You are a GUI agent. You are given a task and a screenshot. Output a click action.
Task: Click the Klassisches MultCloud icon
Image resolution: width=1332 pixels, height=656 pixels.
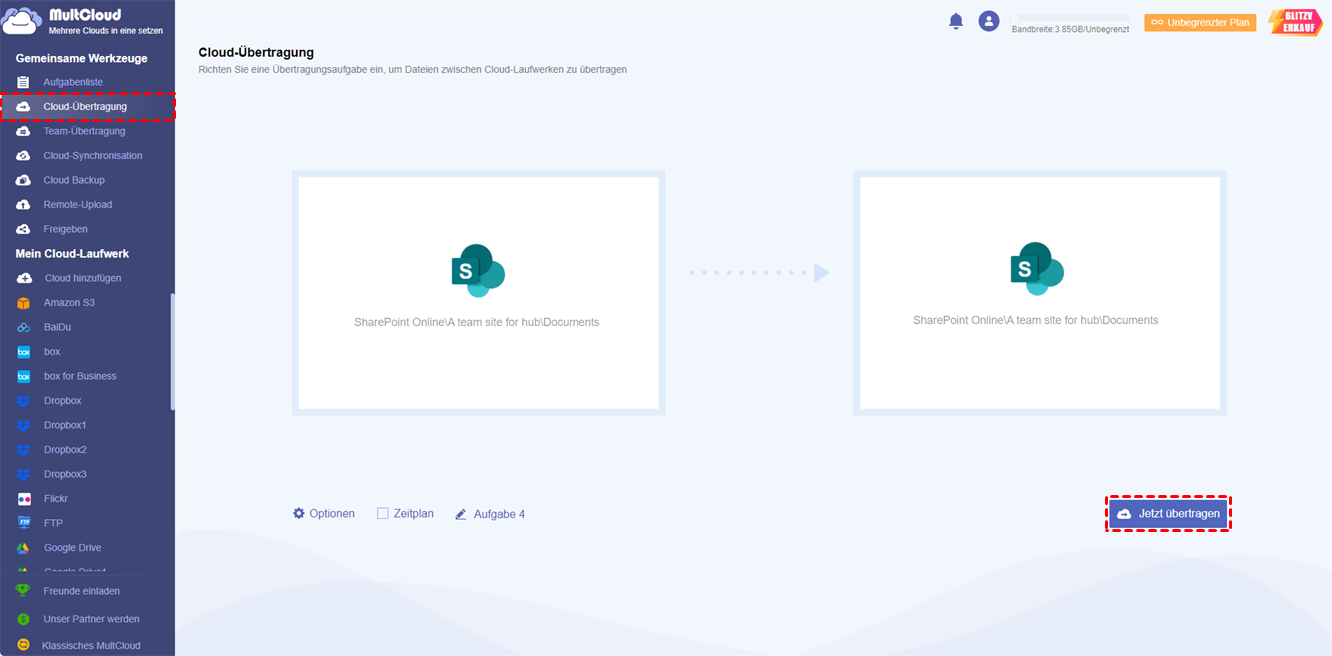point(23,646)
